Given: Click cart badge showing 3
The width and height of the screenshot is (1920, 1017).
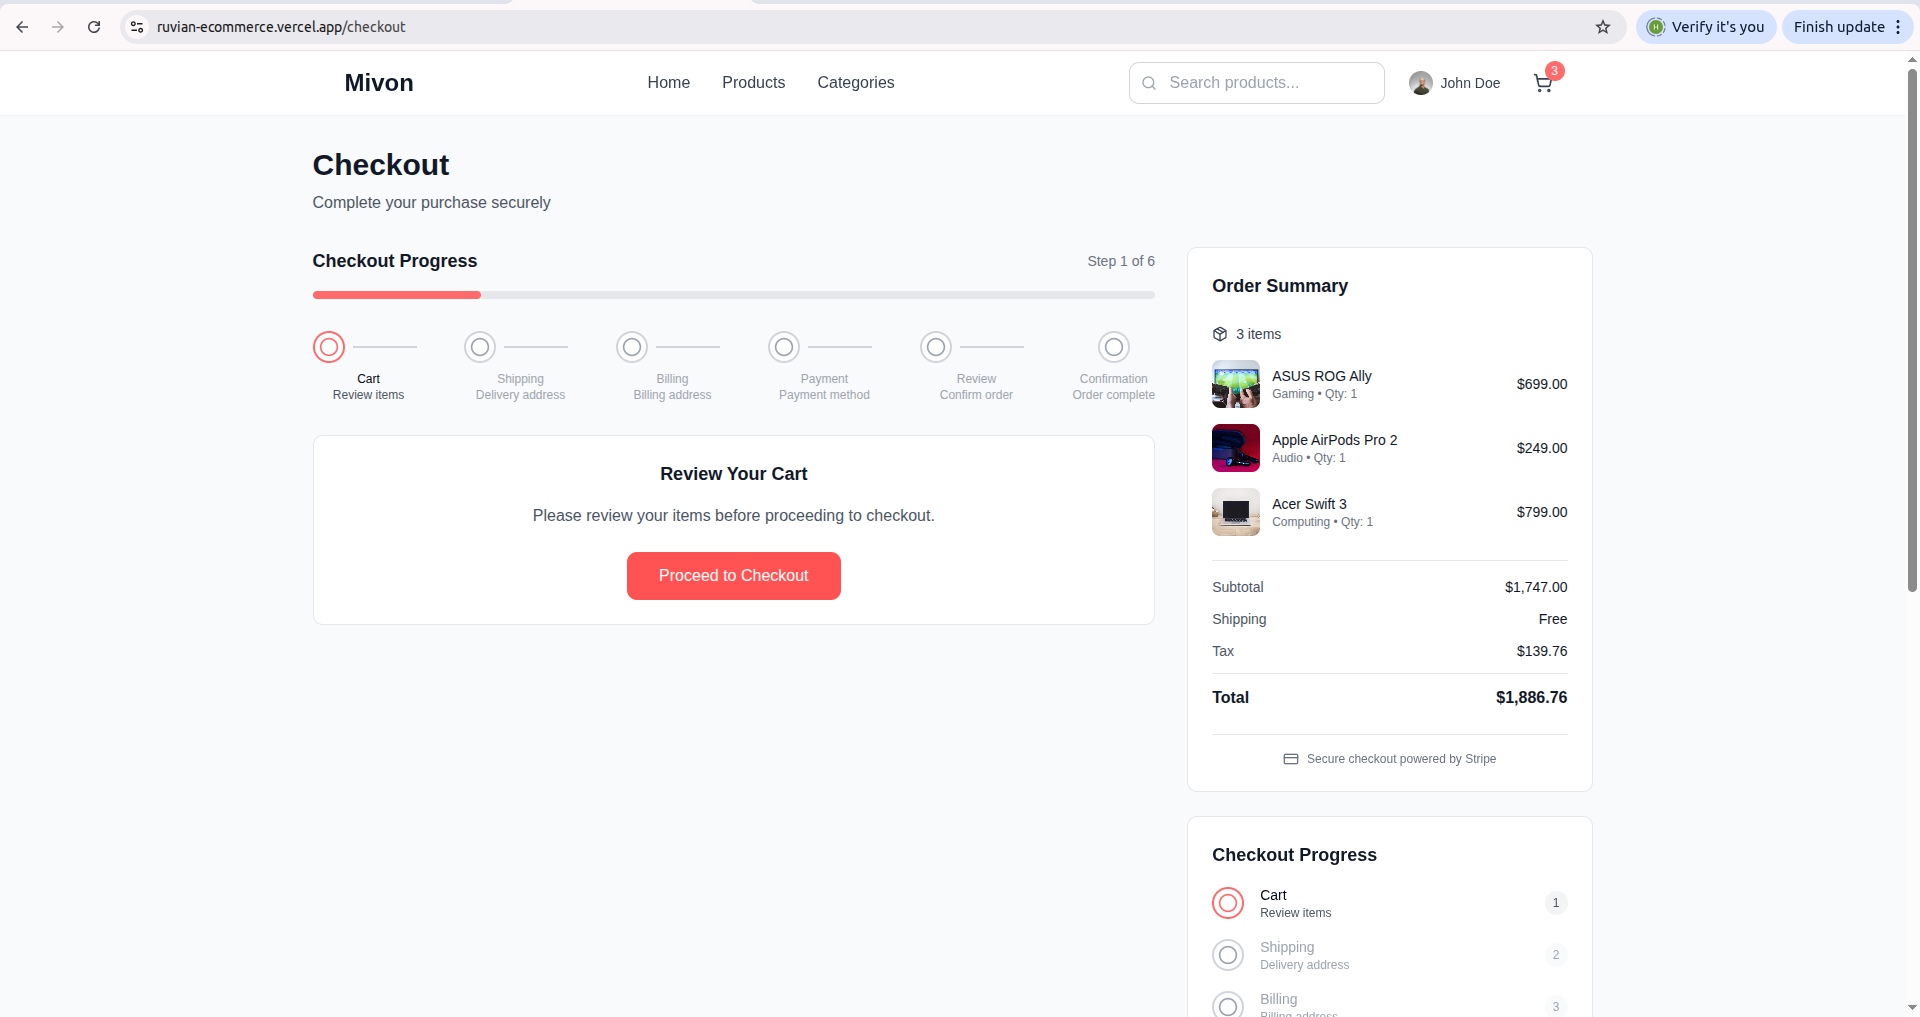Looking at the screenshot, I should pos(1555,71).
